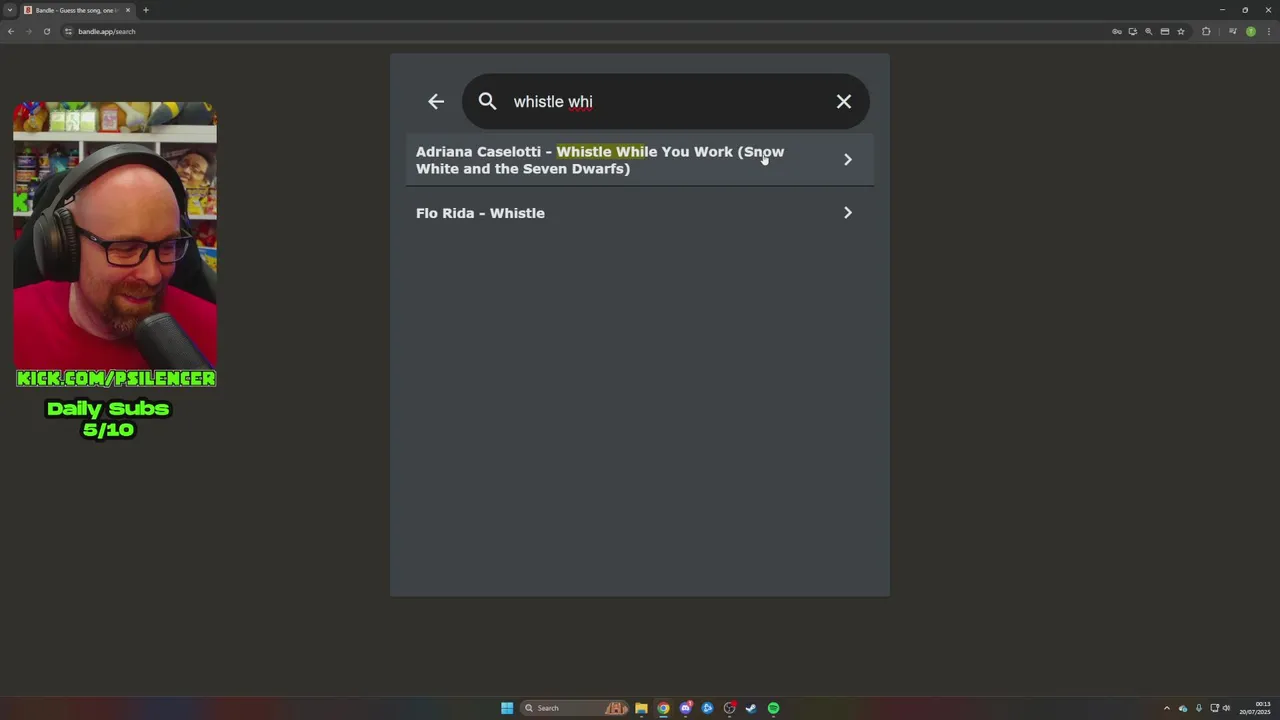Viewport: 1280px width, 720px height.
Task: Open chevron beside Flo Rida - Whistle
Action: tap(848, 213)
